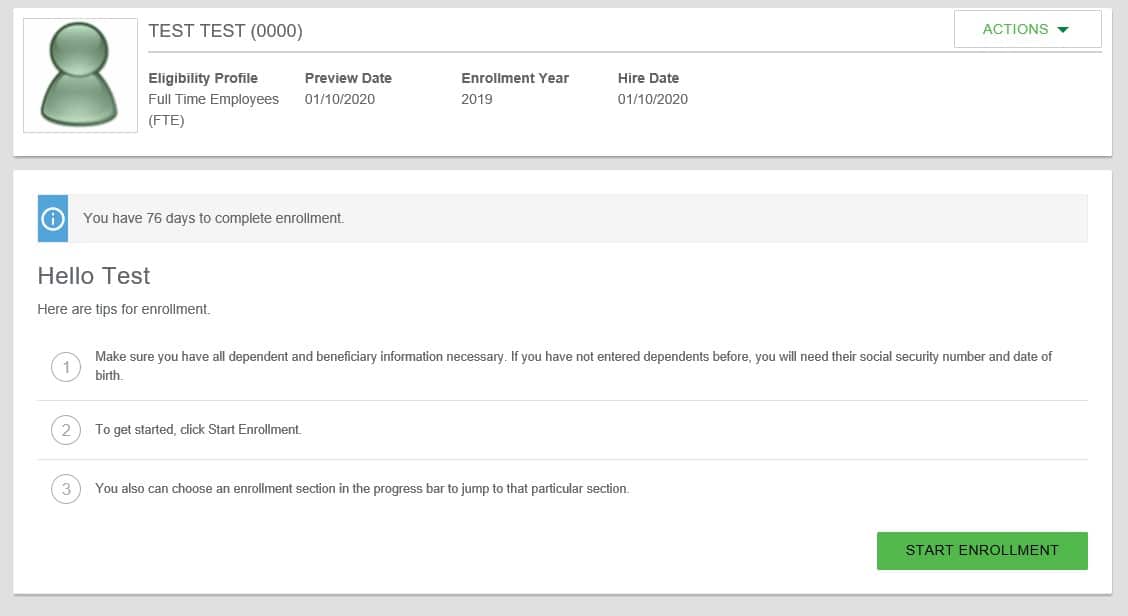Click the dependent and beneficiary information tip
The height and width of the screenshot is (616, 1128).
[x=573, y=365]
